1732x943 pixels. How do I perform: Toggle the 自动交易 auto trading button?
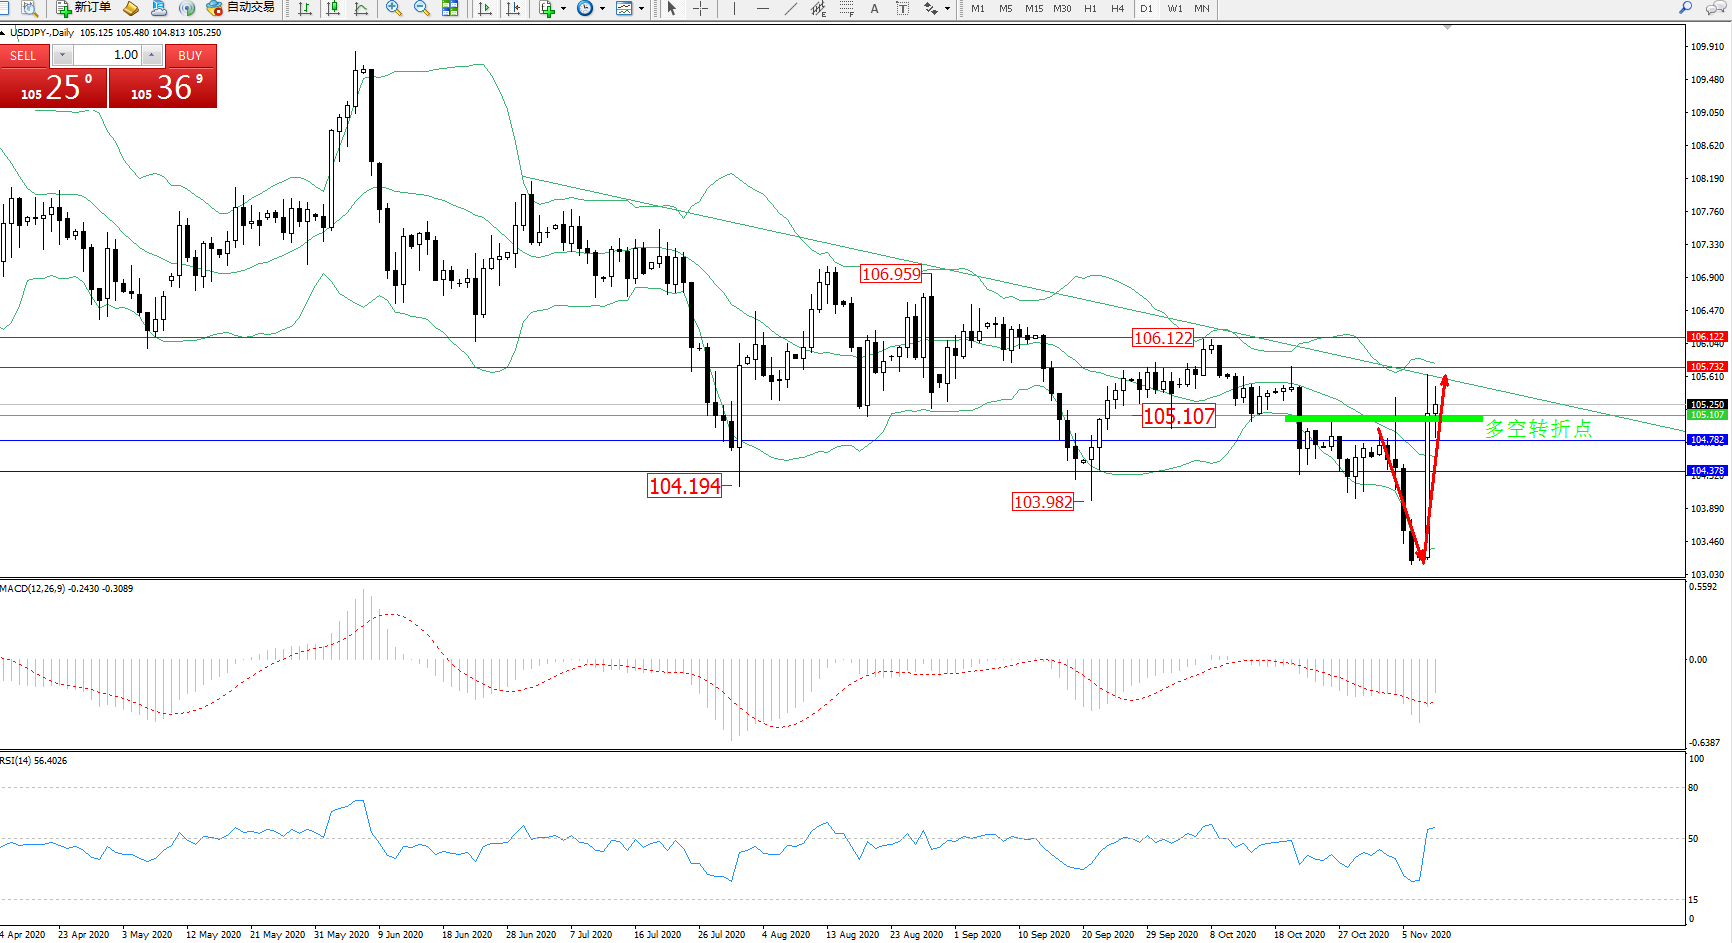pos(240,8)
